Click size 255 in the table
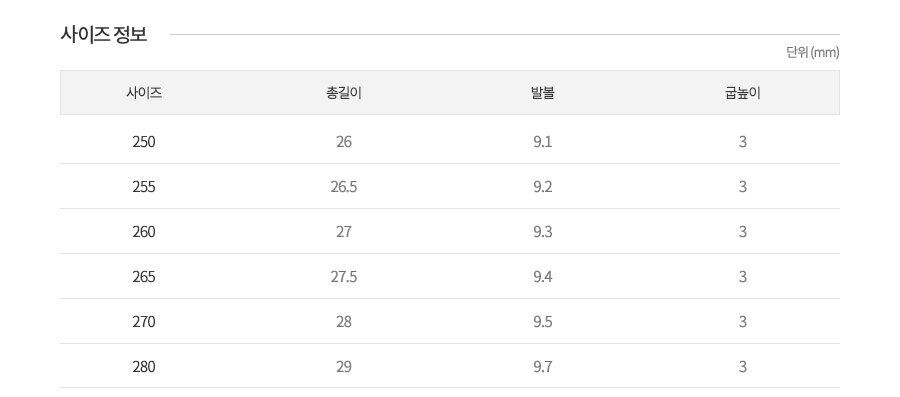 [144, 186]
